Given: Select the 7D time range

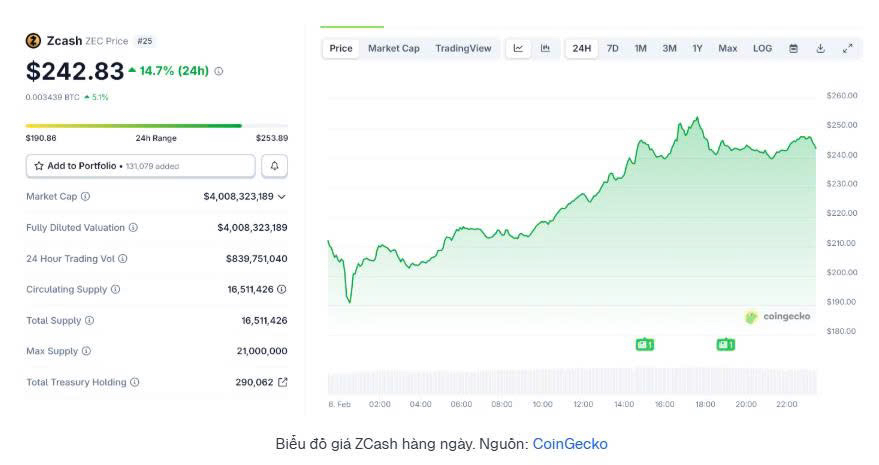Looking at the screenshot, I should click(x=613, y=49).
